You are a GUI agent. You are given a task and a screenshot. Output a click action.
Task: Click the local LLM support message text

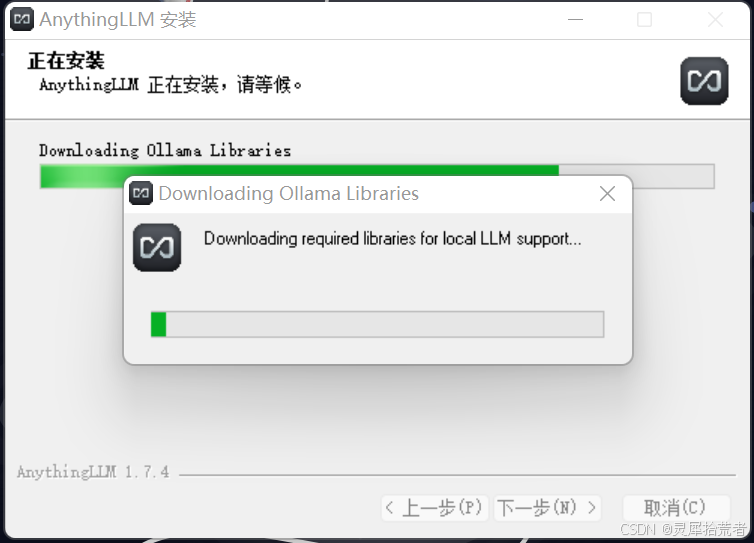392,239
